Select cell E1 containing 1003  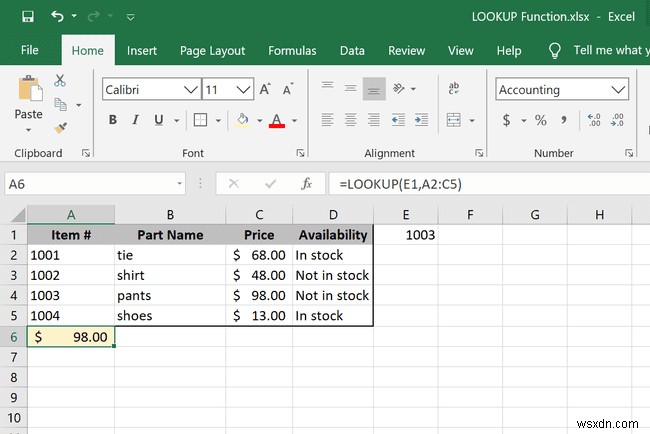[405, 235]
